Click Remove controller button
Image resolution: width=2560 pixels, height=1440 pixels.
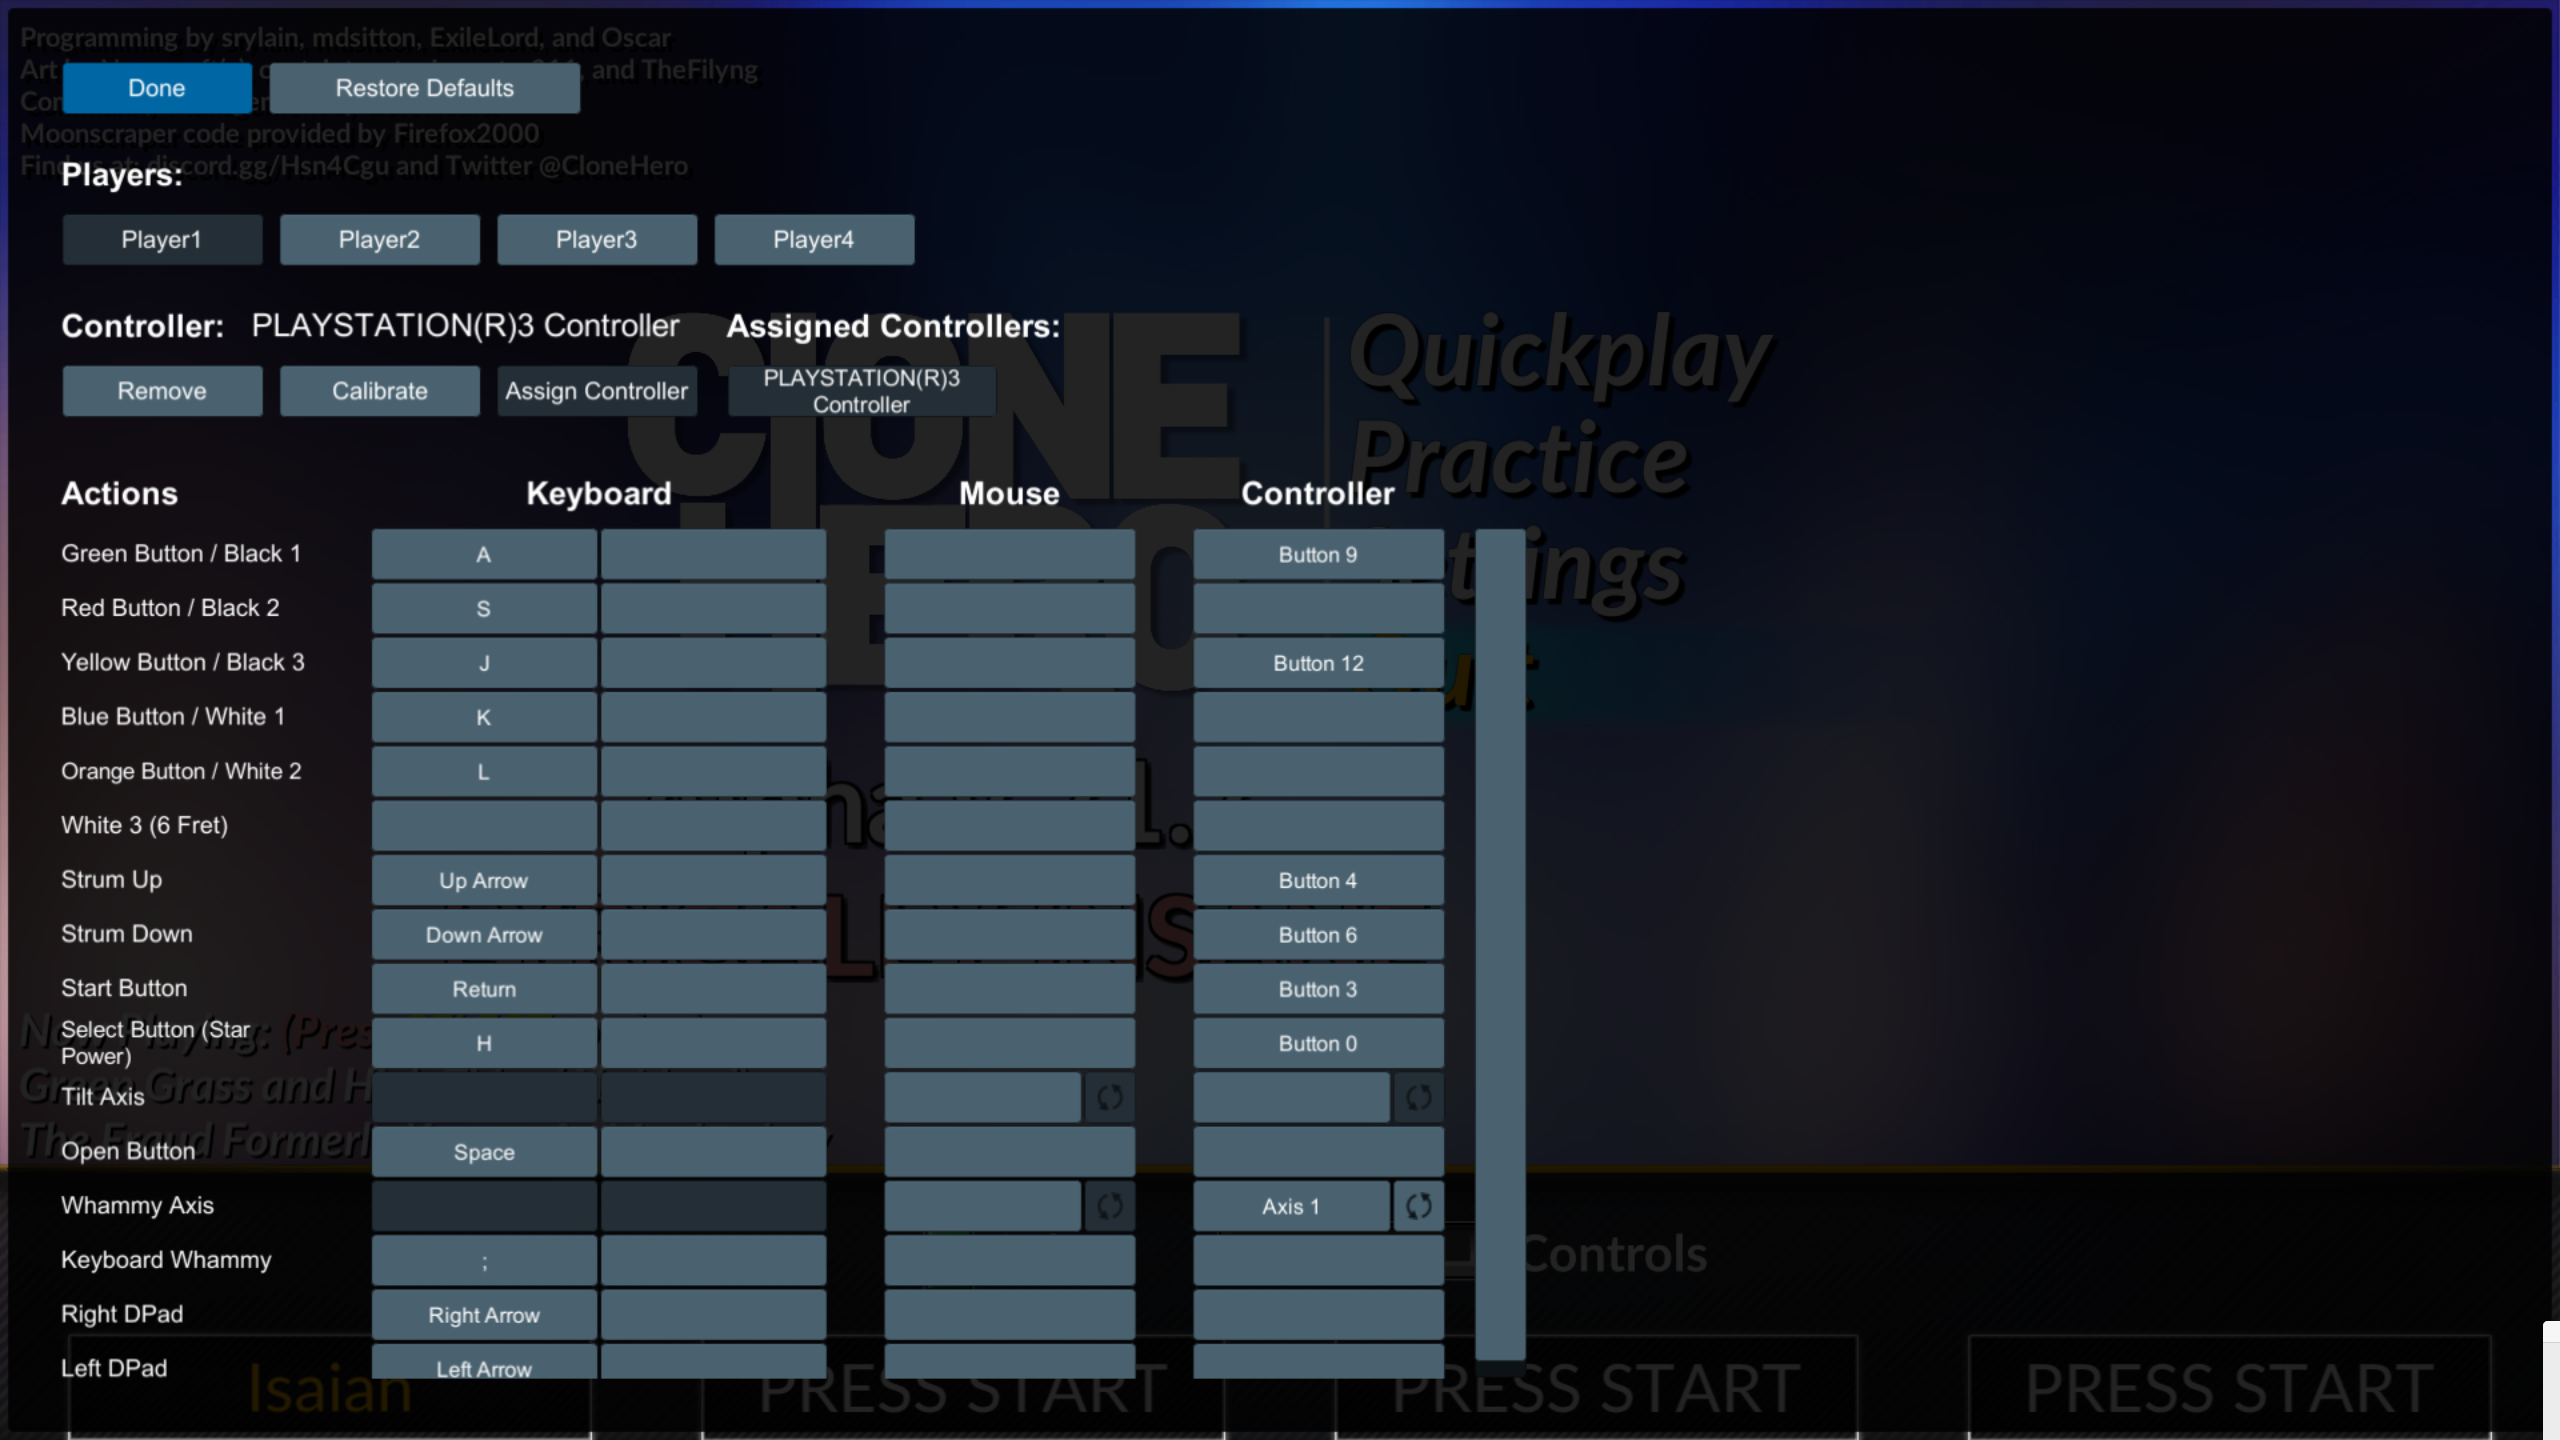(x=162, y=390)
